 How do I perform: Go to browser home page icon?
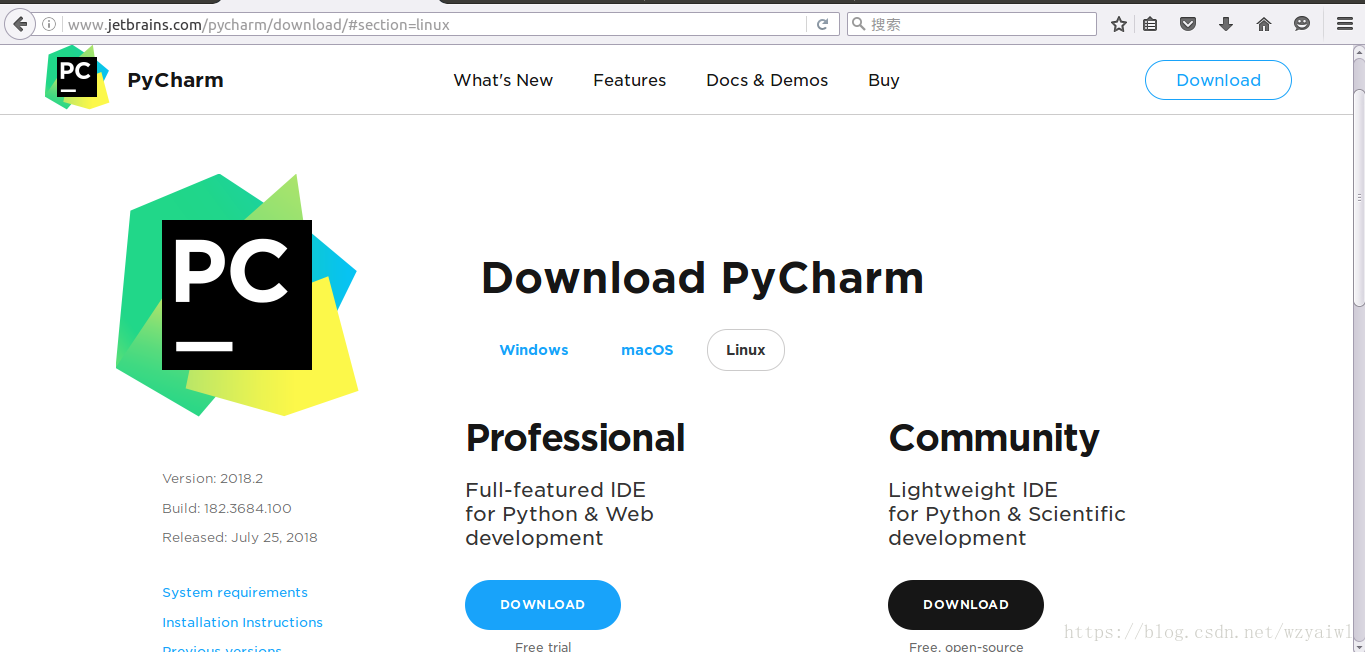pyautogui.click(x=1264, y=24)
